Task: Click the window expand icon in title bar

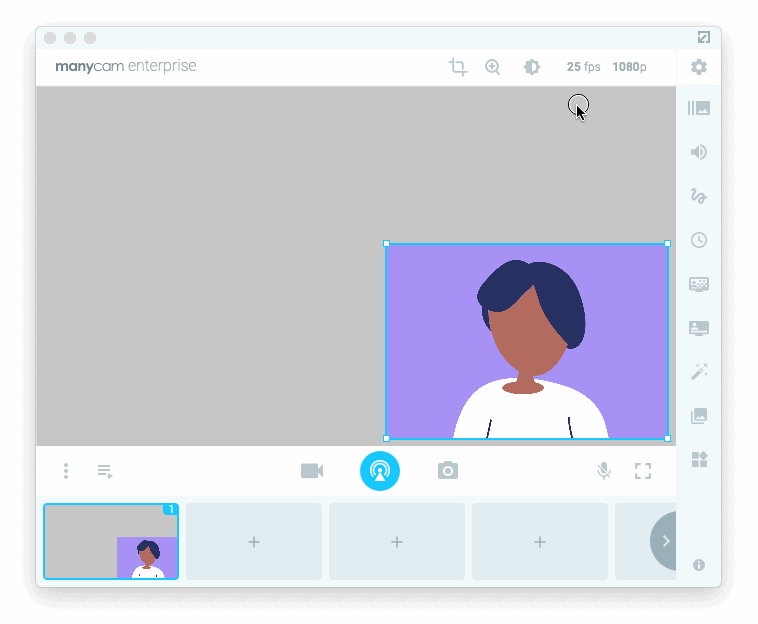Action: point(703,37)
